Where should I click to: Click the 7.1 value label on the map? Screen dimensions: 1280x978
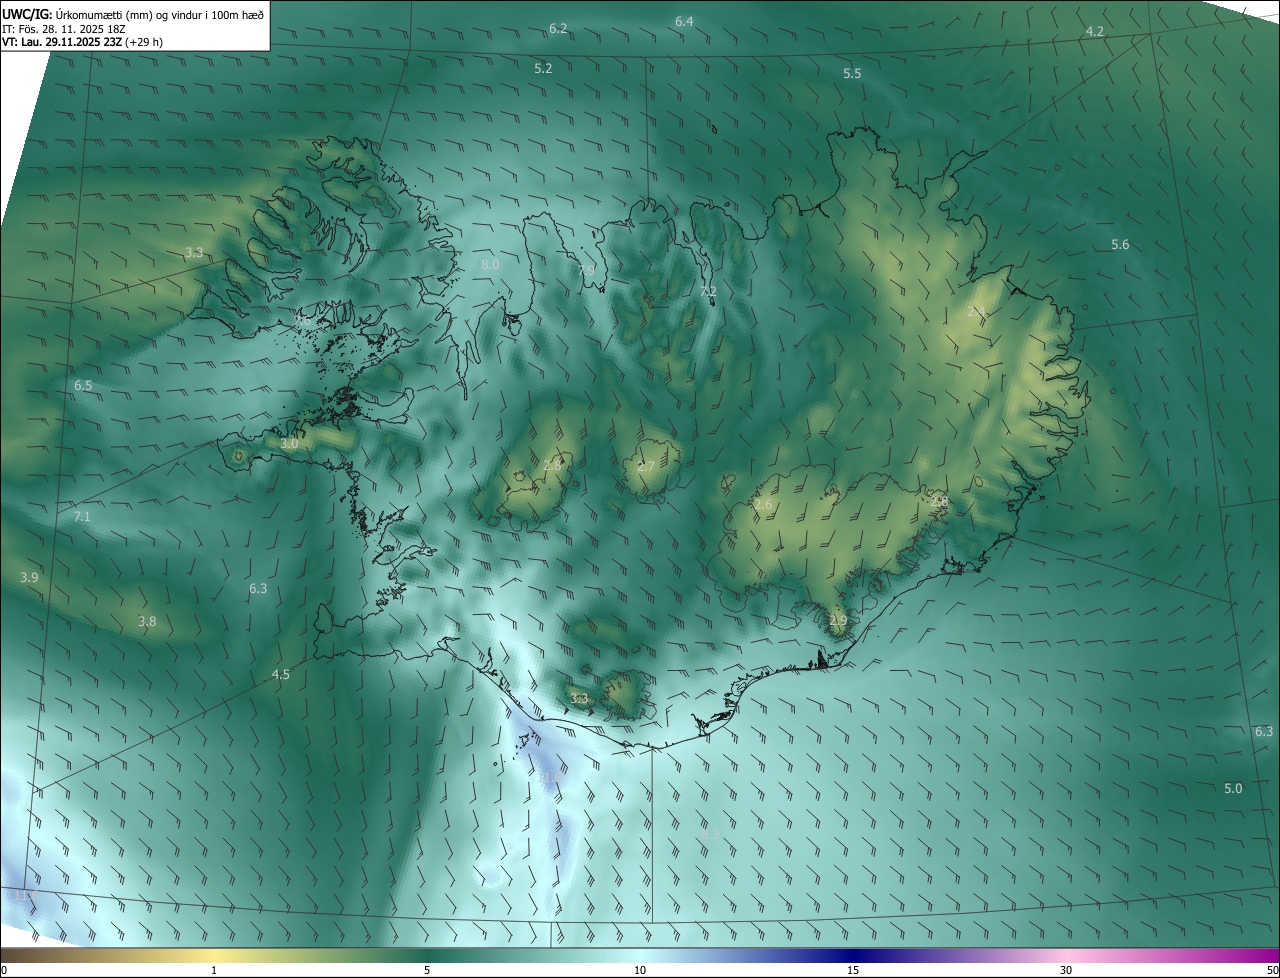pyautogui.click(x=82, y=517)
